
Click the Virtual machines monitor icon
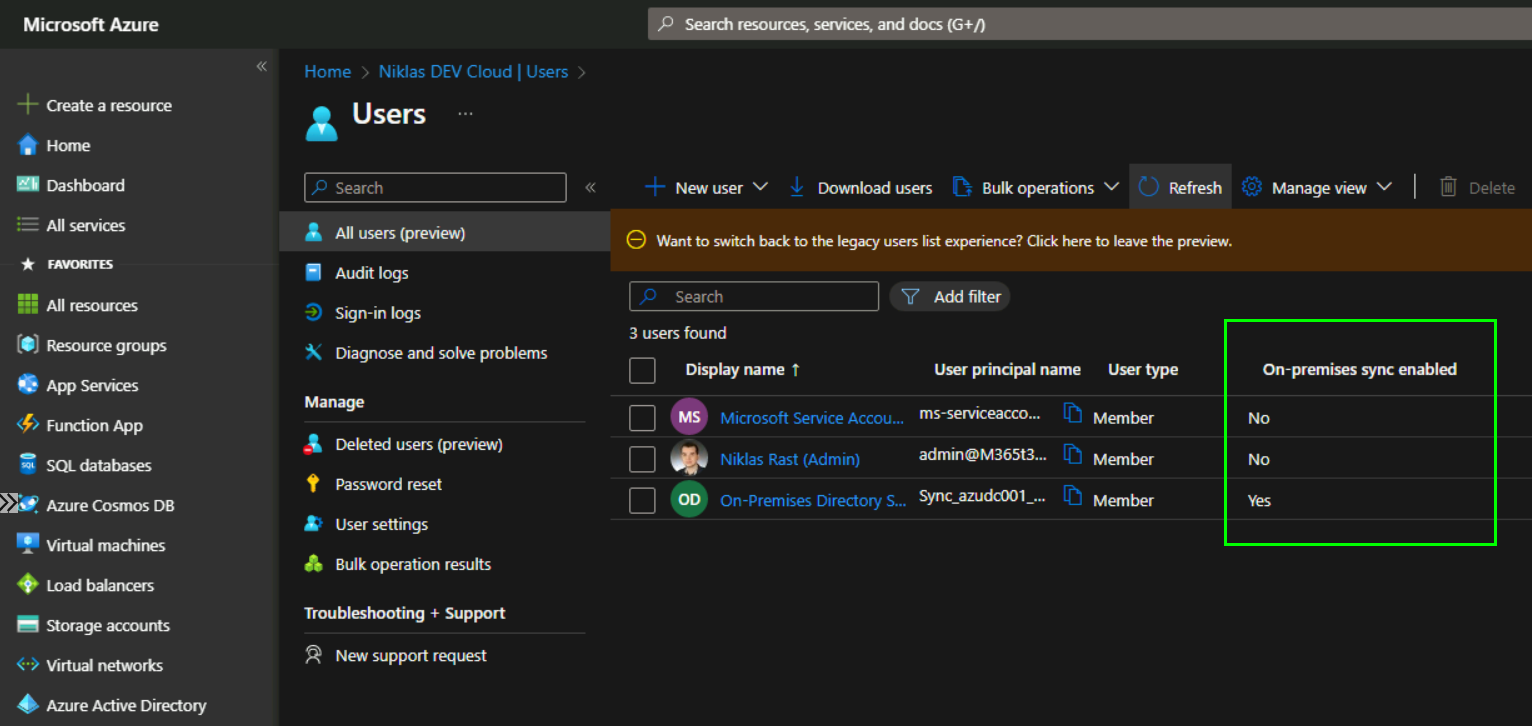click(28, 545)
